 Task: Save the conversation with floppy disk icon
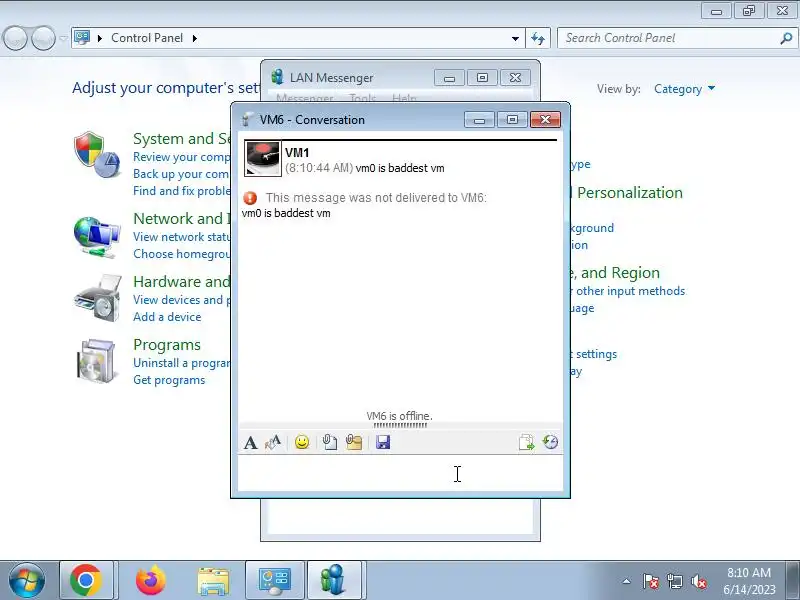(383, 442)
